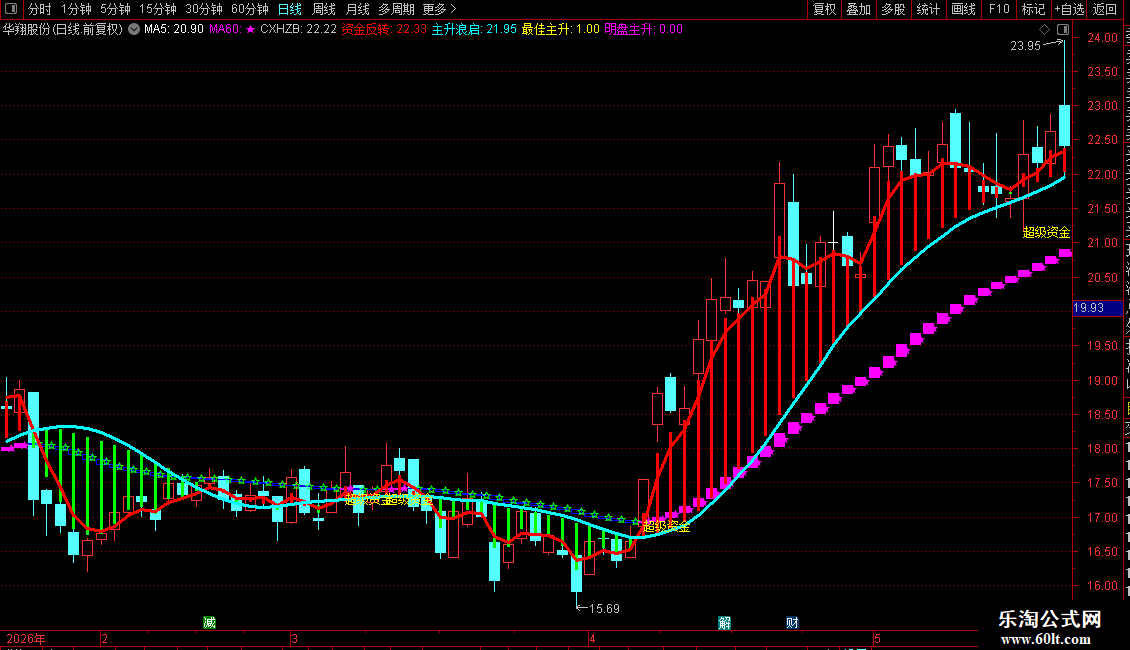Screen dimensions: 1130x650
Task: Click the 财 event marker icon
Action: (792, 623)
